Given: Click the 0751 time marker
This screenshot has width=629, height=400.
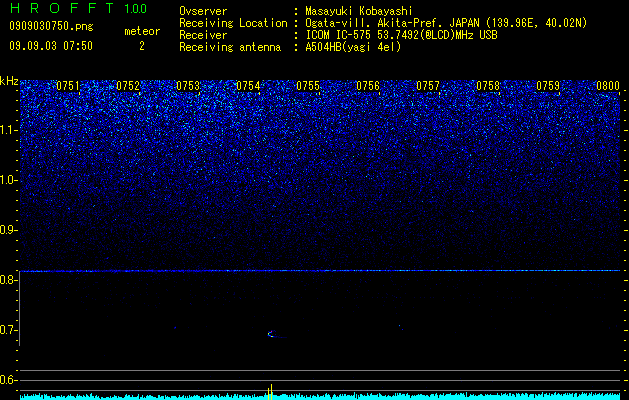Looking at the screenshot, I should click(68, 86).
